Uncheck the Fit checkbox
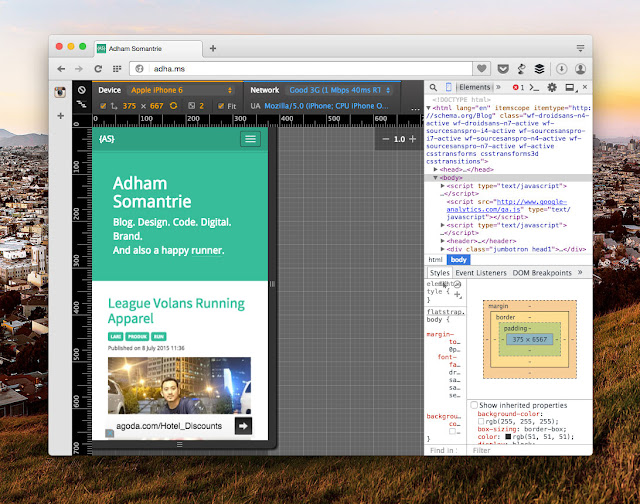Viewport: 640px width, 504px height. 221,106
